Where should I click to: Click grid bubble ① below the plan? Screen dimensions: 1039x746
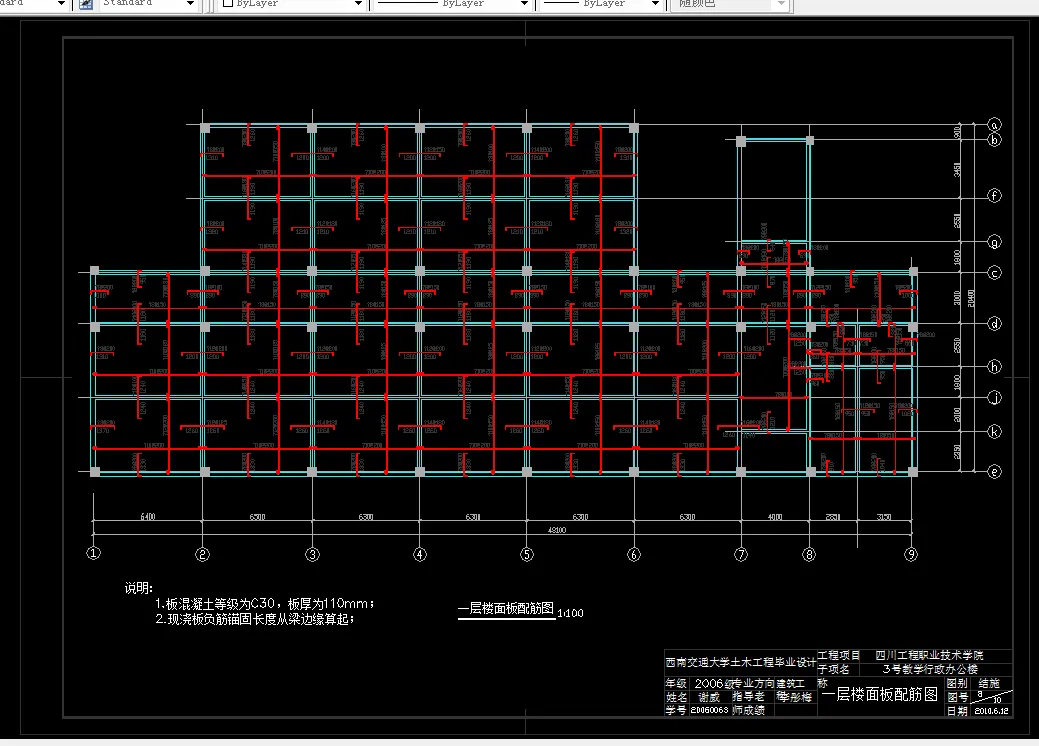94,552
